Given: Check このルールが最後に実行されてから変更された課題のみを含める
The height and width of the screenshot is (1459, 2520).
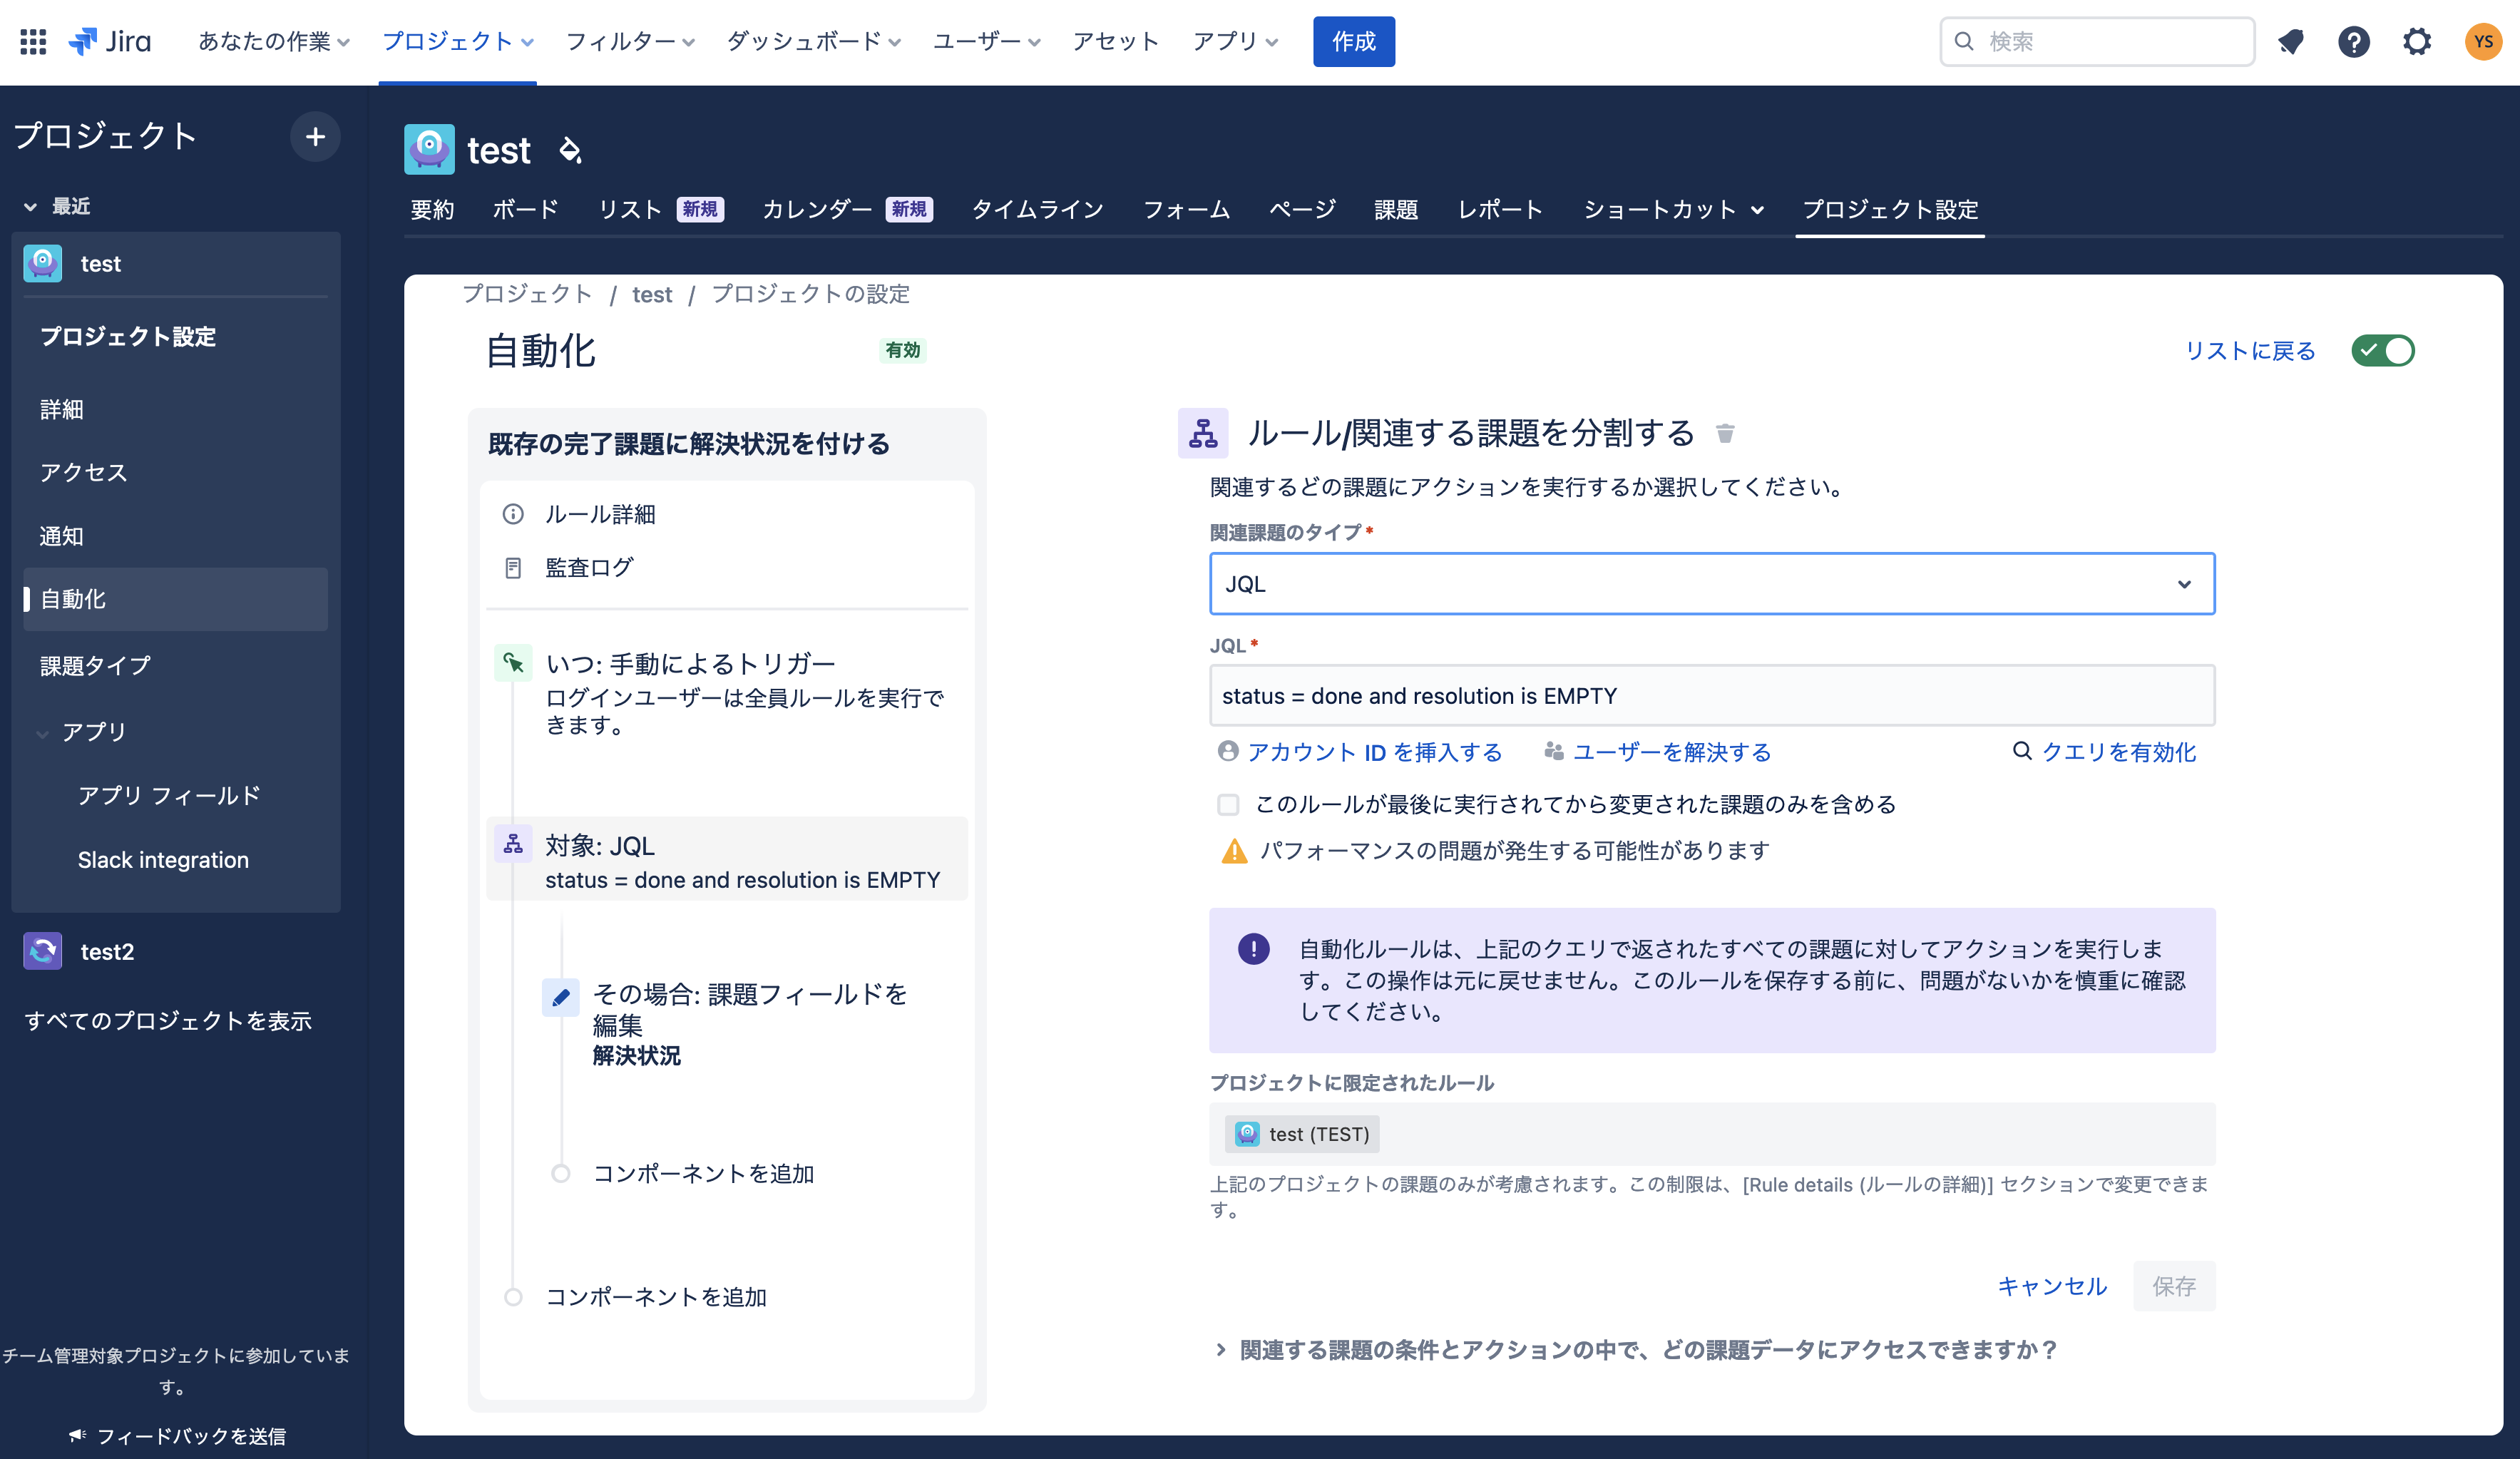Looking at the screenshot, I should click(1228, 804).
